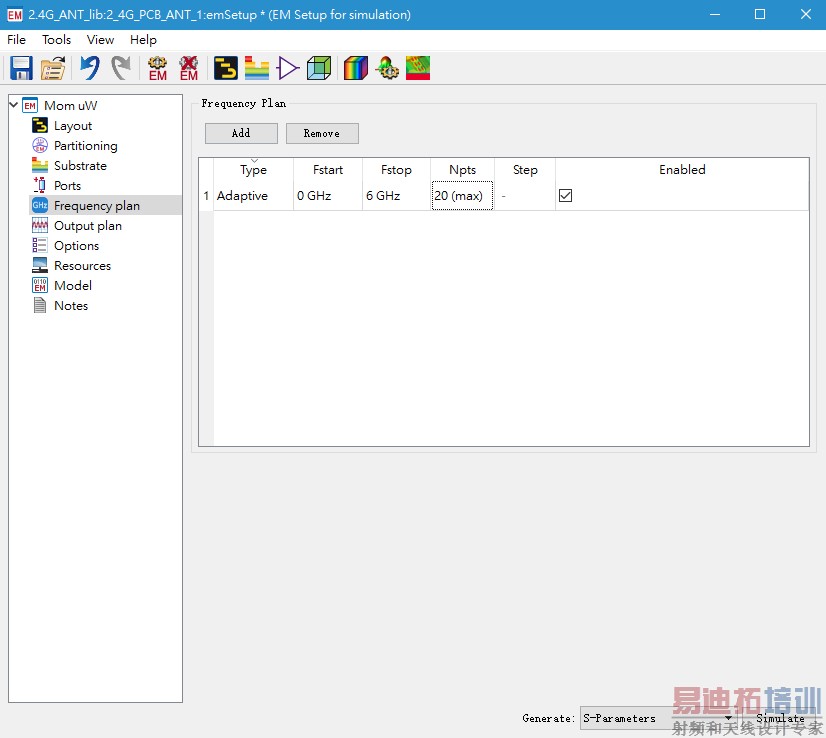Click the Npts column header

click(463, 170)
